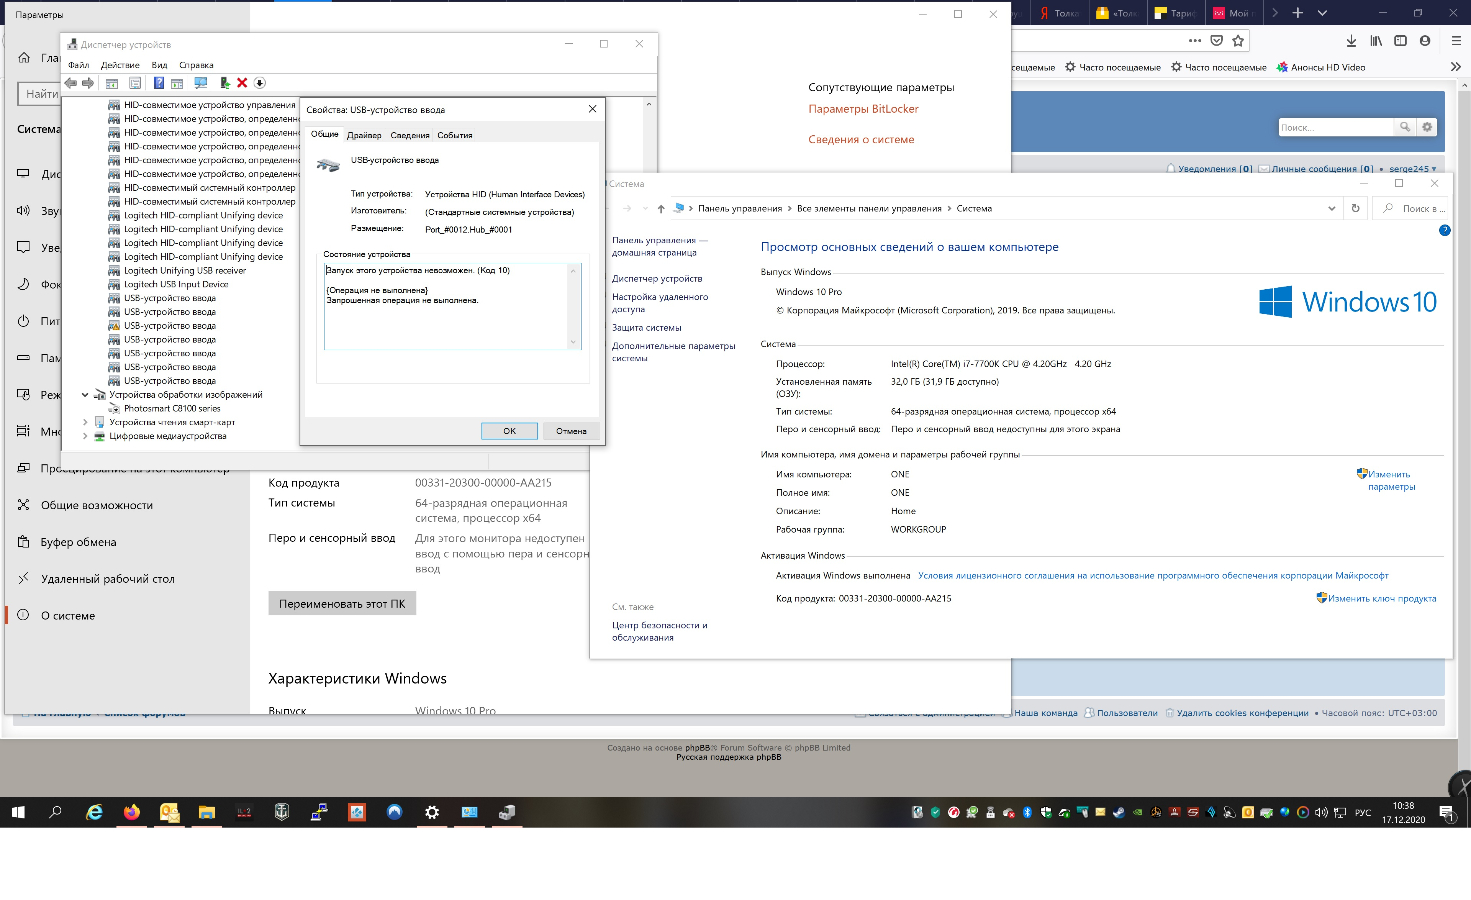Click the forum Поиск search field
The width and height of the screenshot is (1471, 900).
coord(1336,127)
